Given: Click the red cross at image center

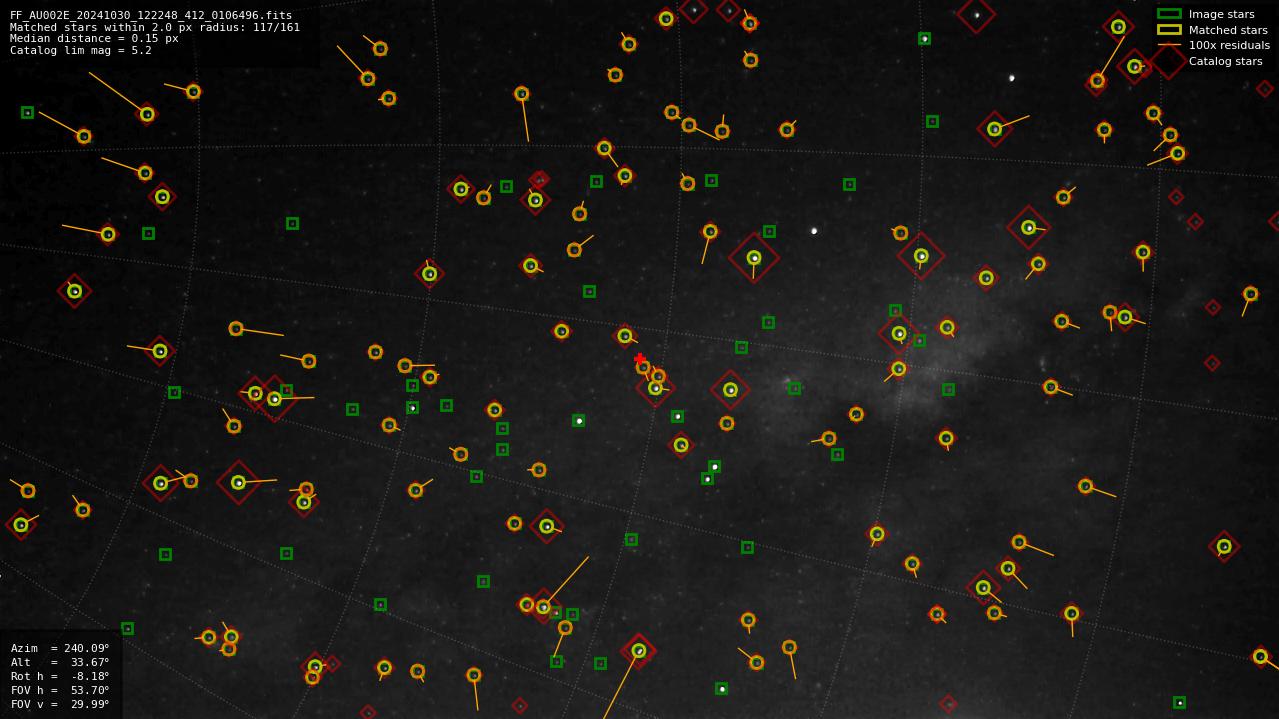Looking at the screenshot, I should [x=640, y=359].
